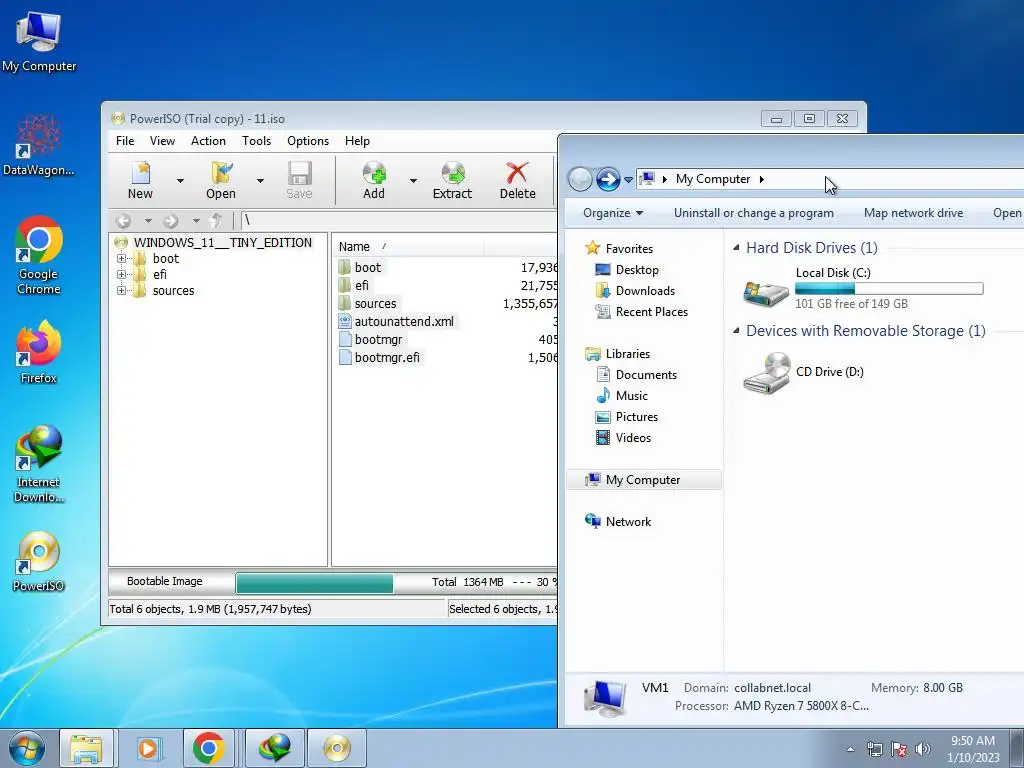The image size is (1024, 768).
Task: Click the volume speaker tray icon
Action: [922, 748]
